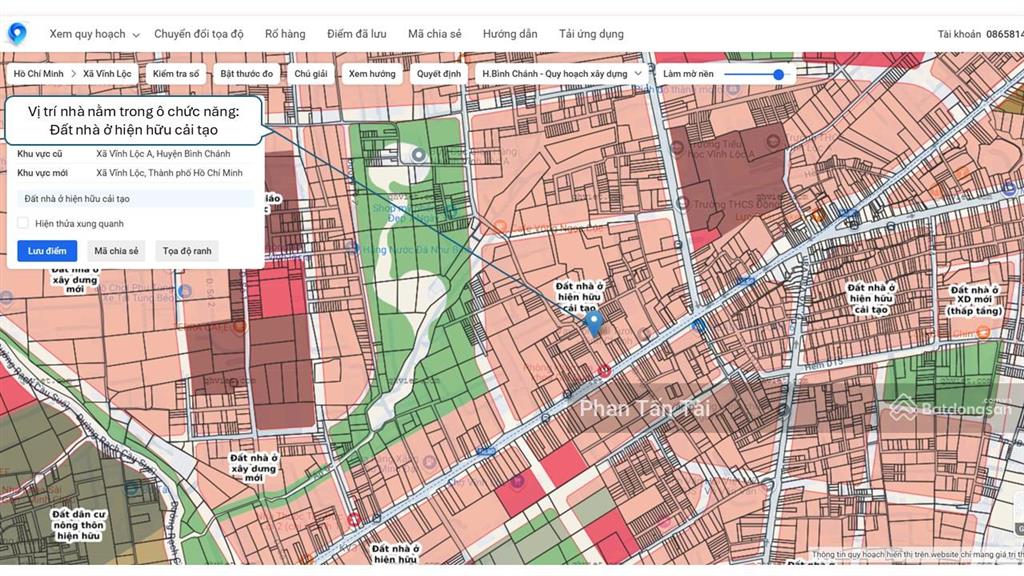Toggle the Chú giải legend button
The width and height of the screenshot is (1024, 576).
pyautogui.click(x=311, y=74)
